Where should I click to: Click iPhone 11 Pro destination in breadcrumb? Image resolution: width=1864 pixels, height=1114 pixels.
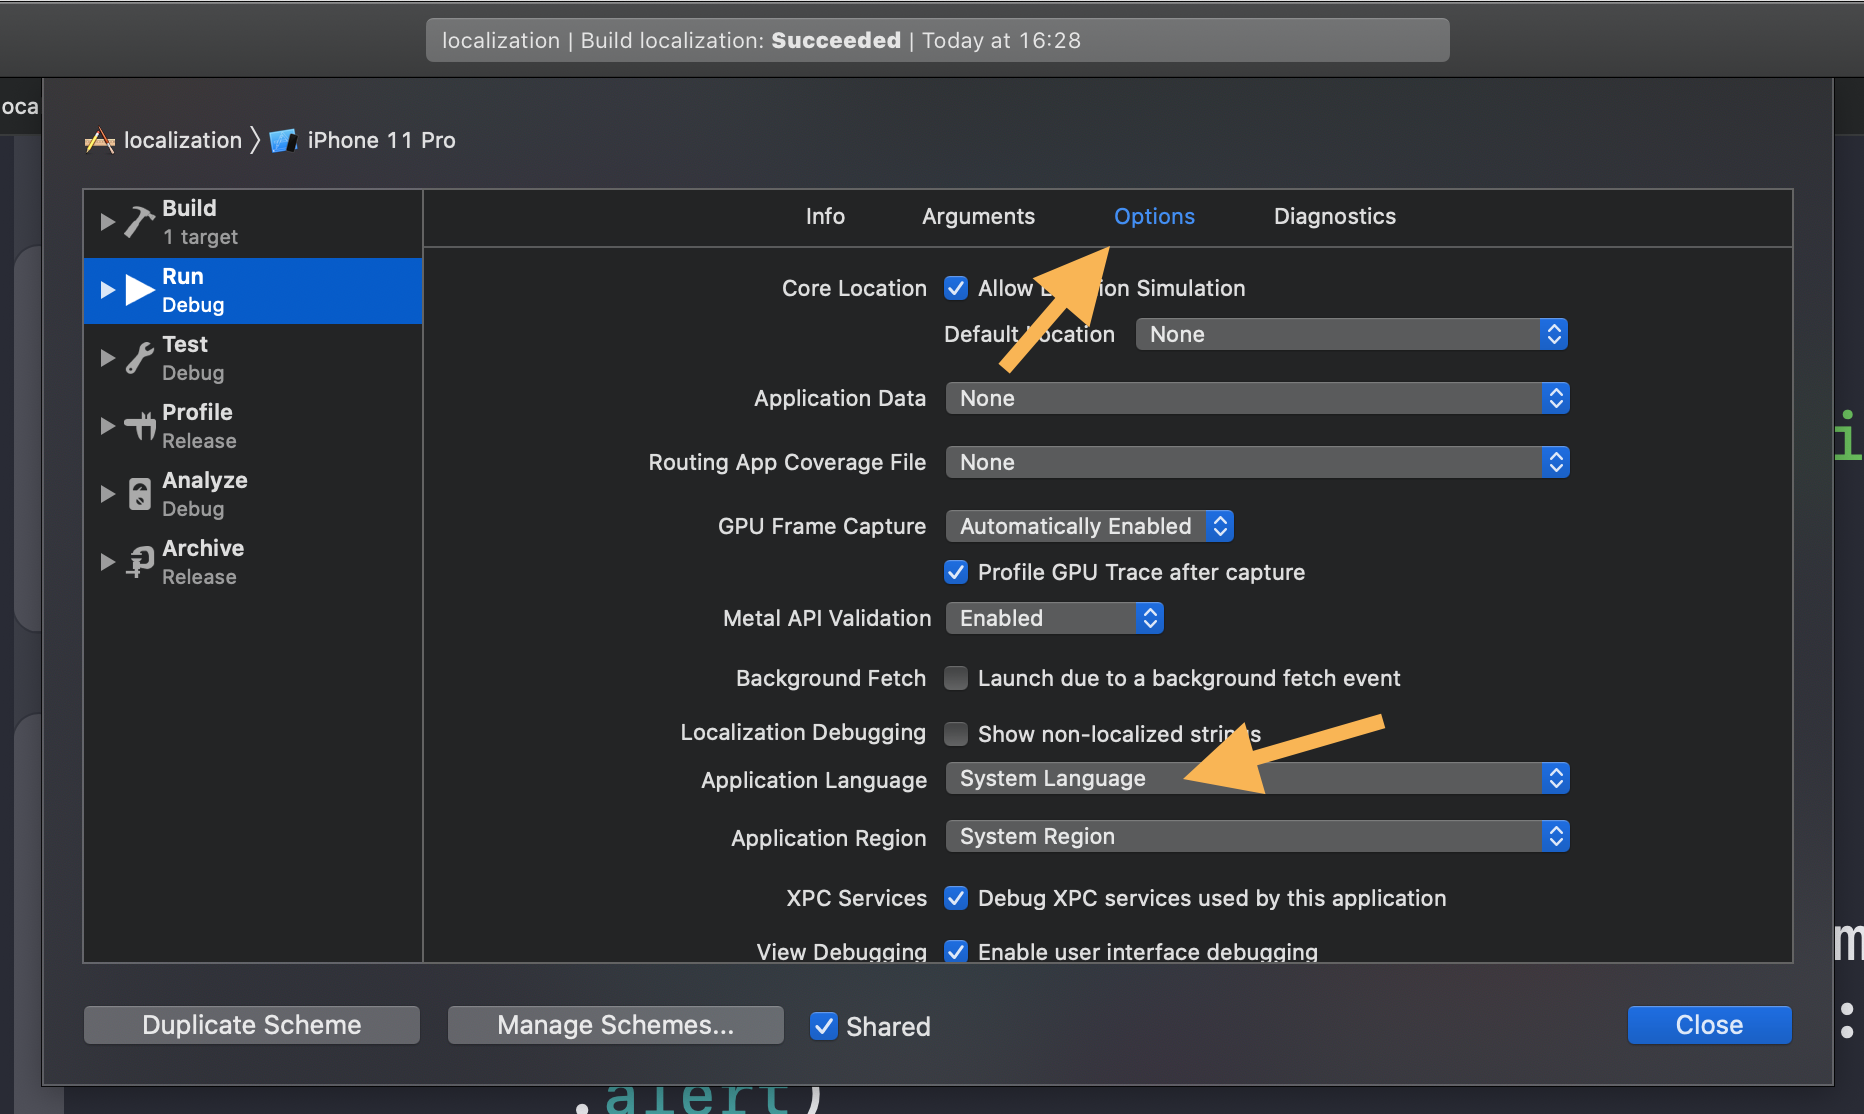coord(381,141)
